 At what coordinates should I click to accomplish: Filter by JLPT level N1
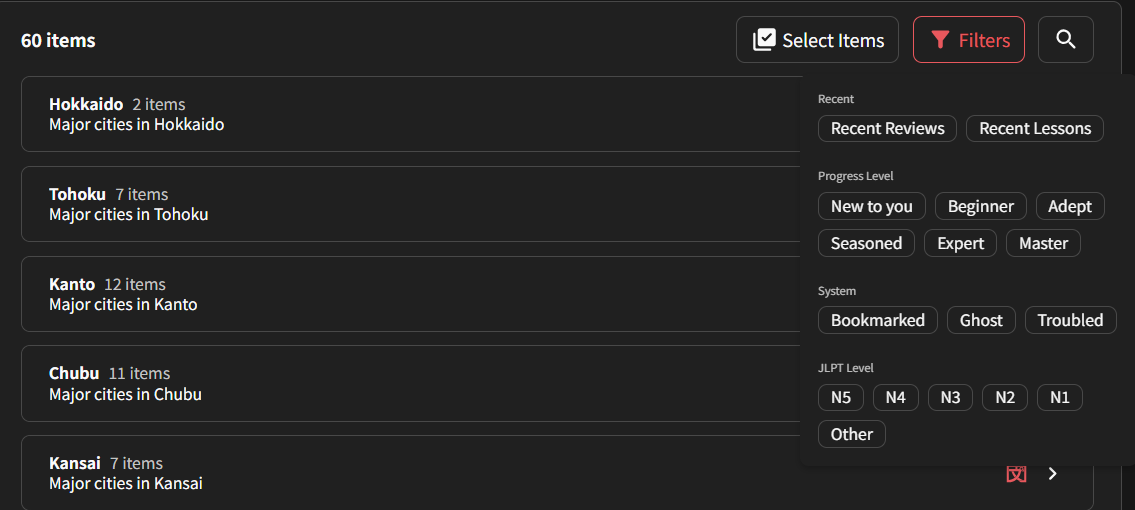pos(1060,398)
